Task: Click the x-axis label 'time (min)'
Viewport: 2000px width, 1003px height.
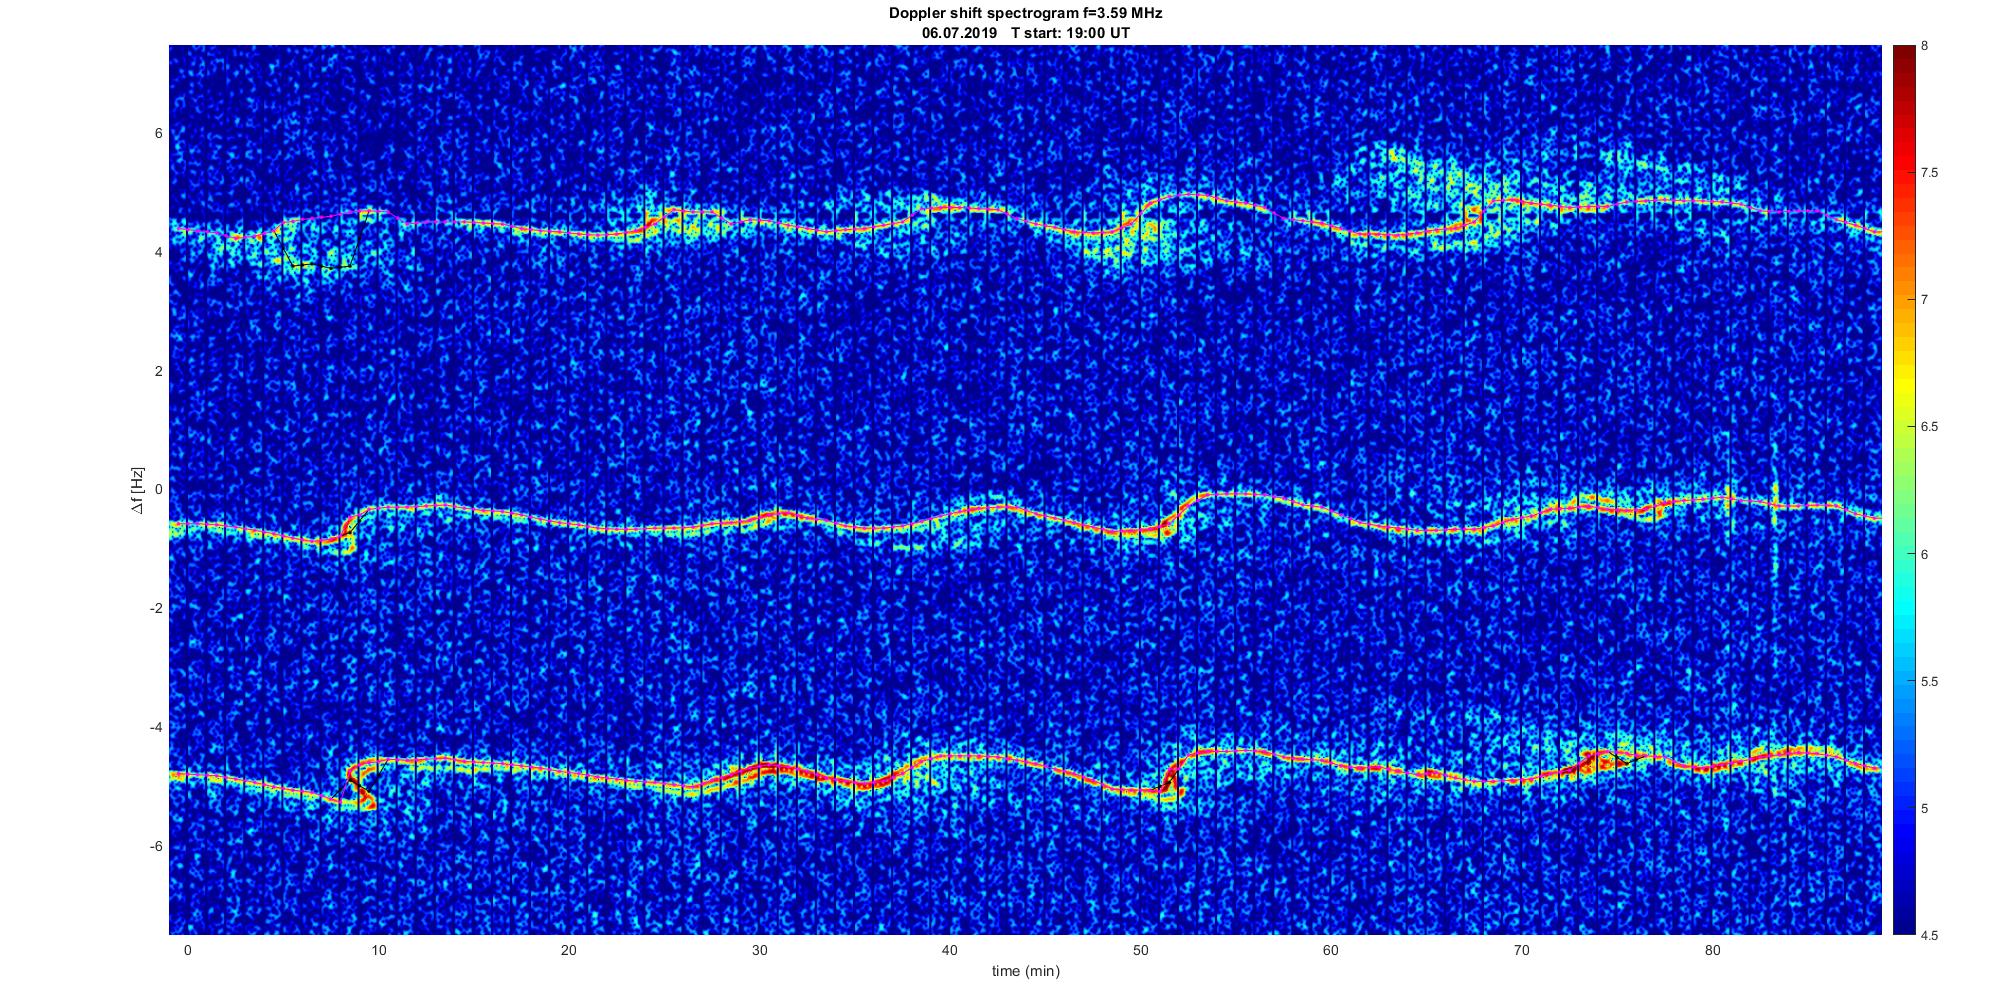Action: tap(1025, 971)
